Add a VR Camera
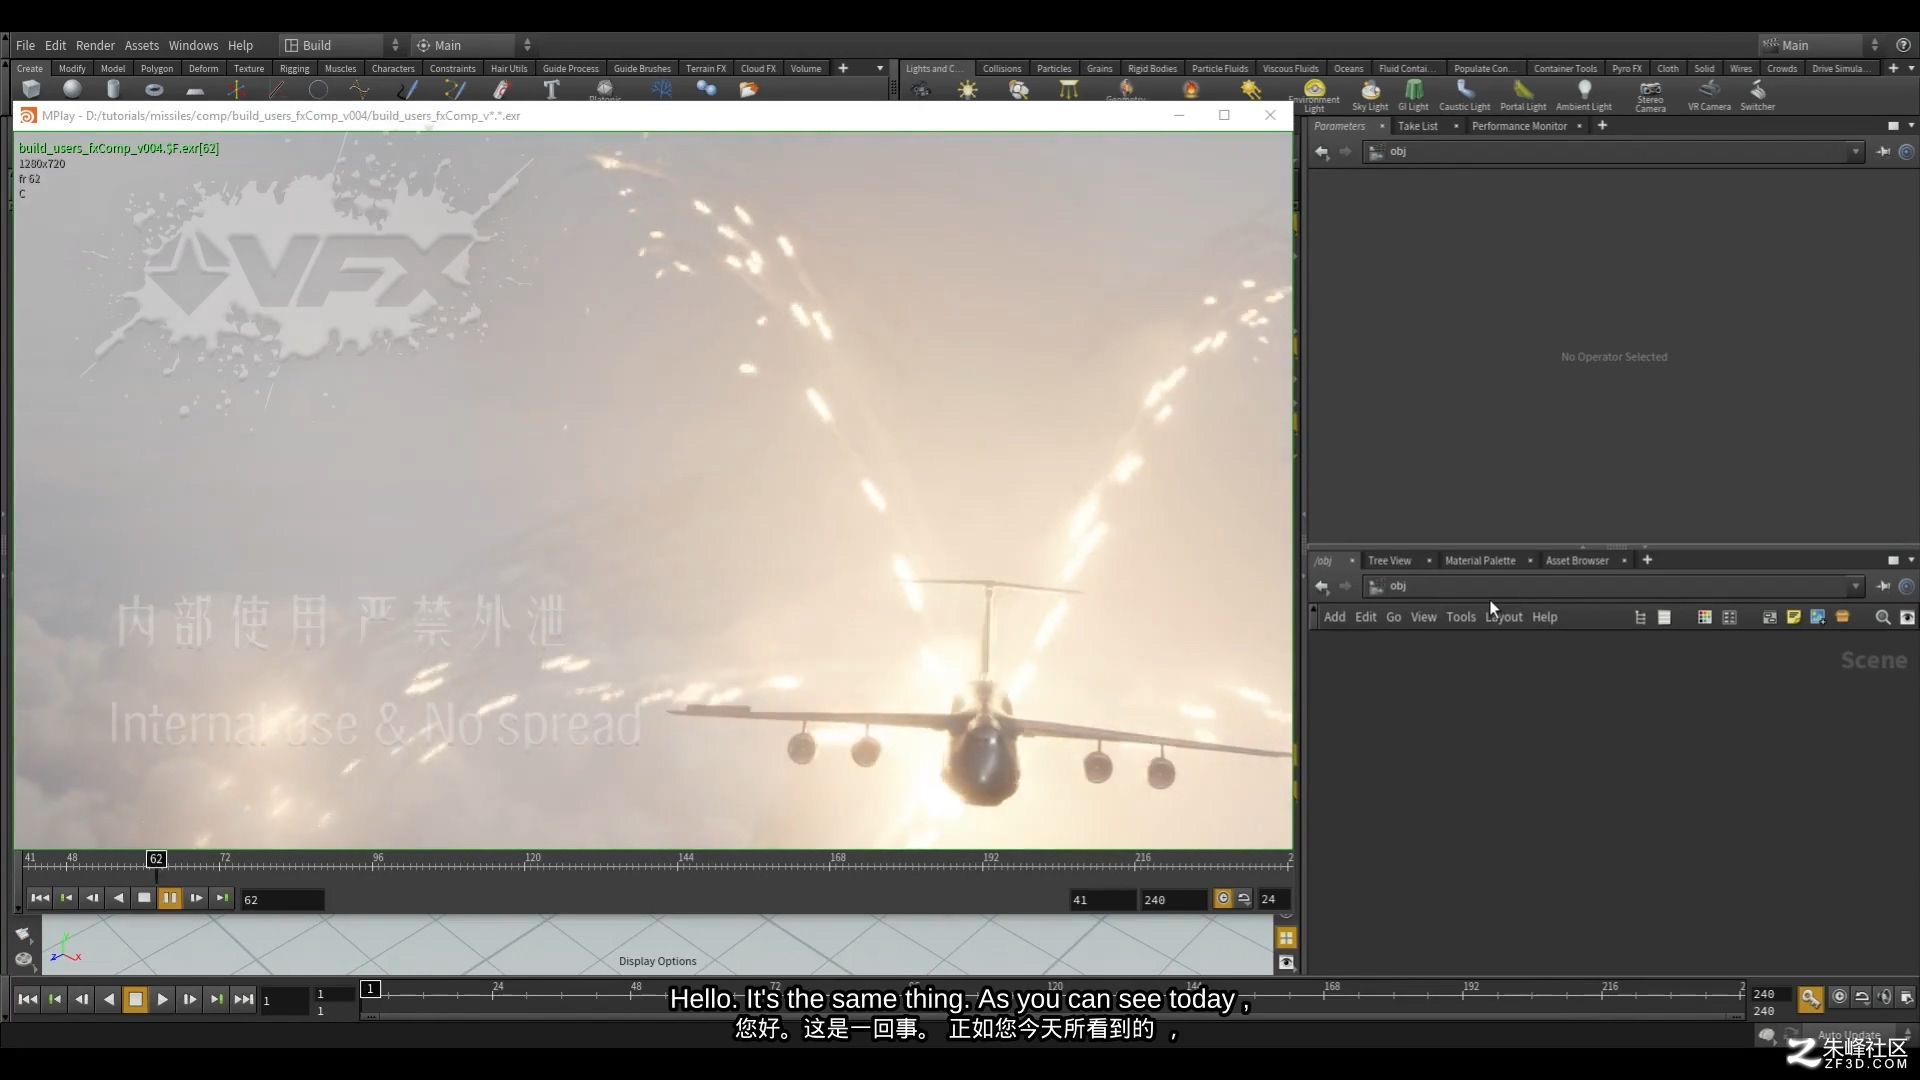The width and height of the screenshot is (1920, 1080). tap(1709, 95)
